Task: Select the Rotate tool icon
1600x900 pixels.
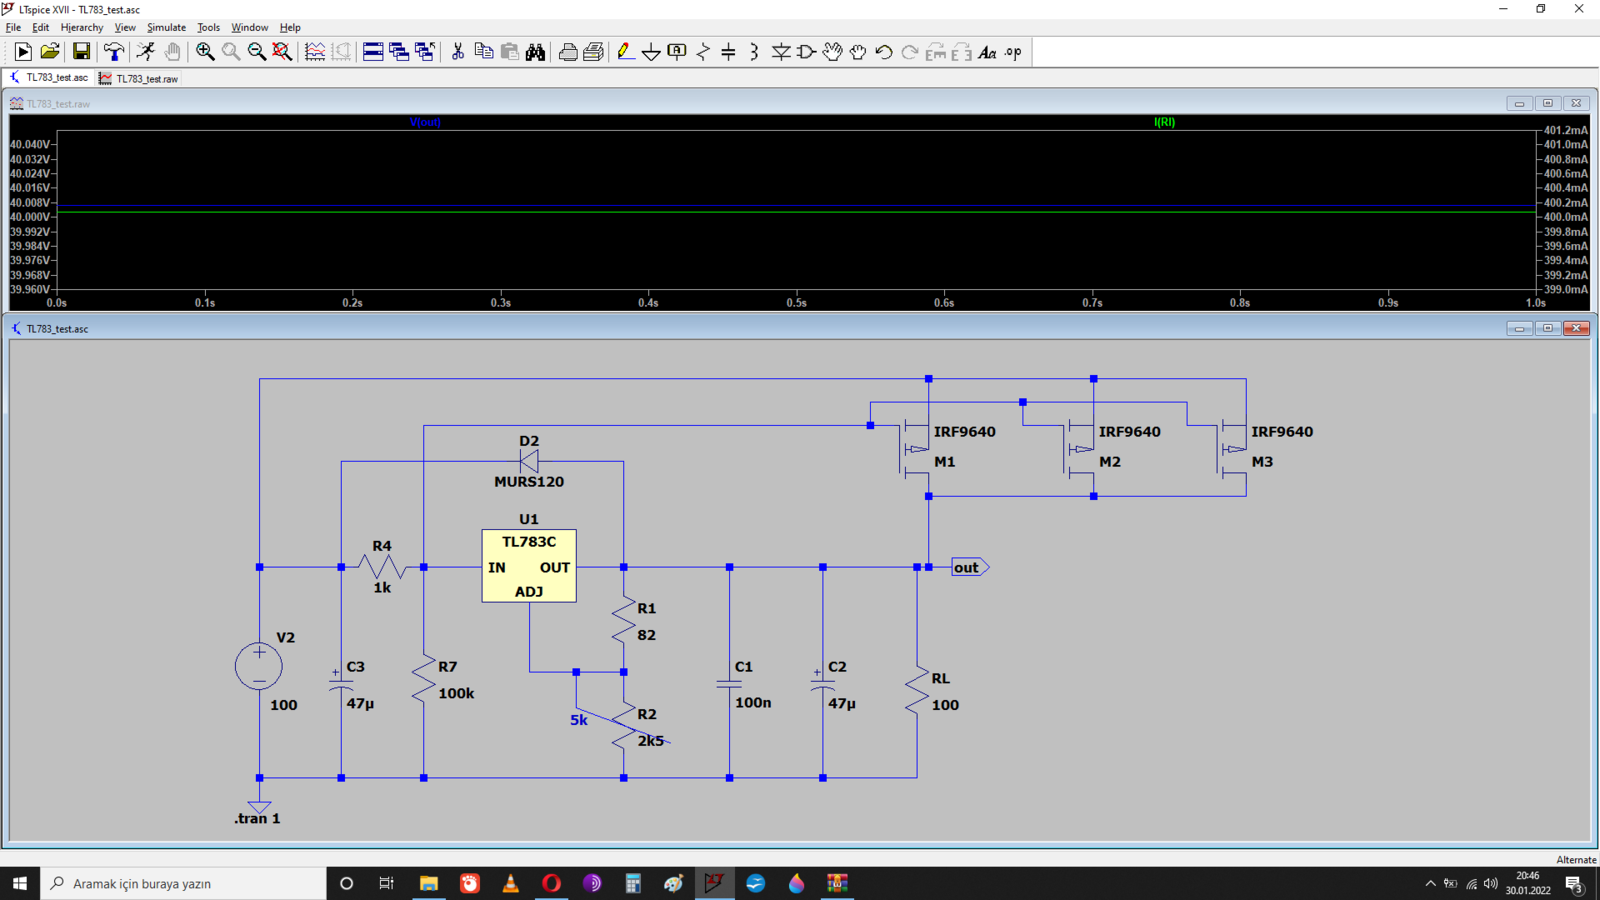Action: 936,52
